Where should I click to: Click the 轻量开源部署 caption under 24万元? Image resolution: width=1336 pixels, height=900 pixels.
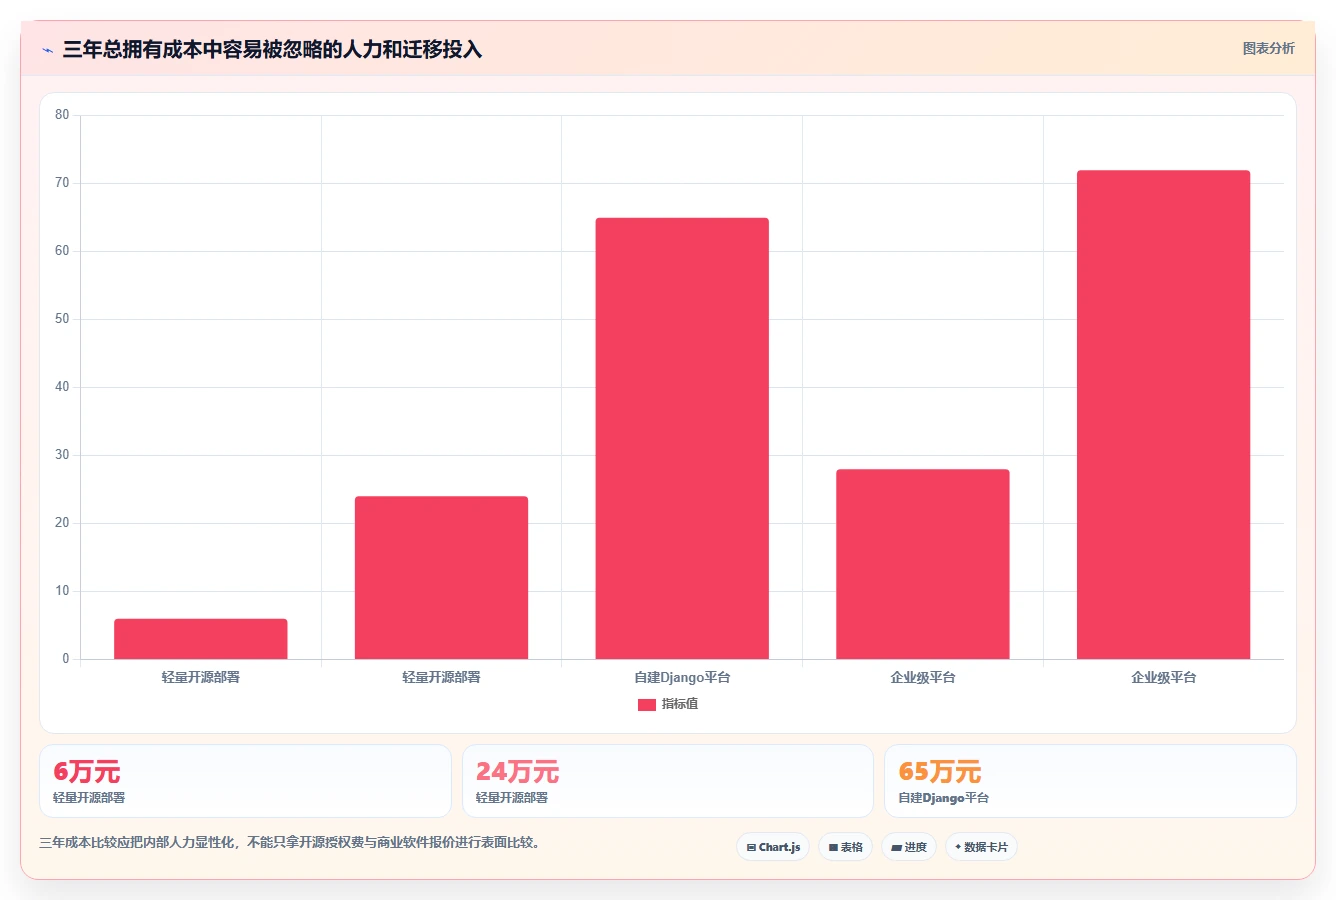(x=512, y=798)
